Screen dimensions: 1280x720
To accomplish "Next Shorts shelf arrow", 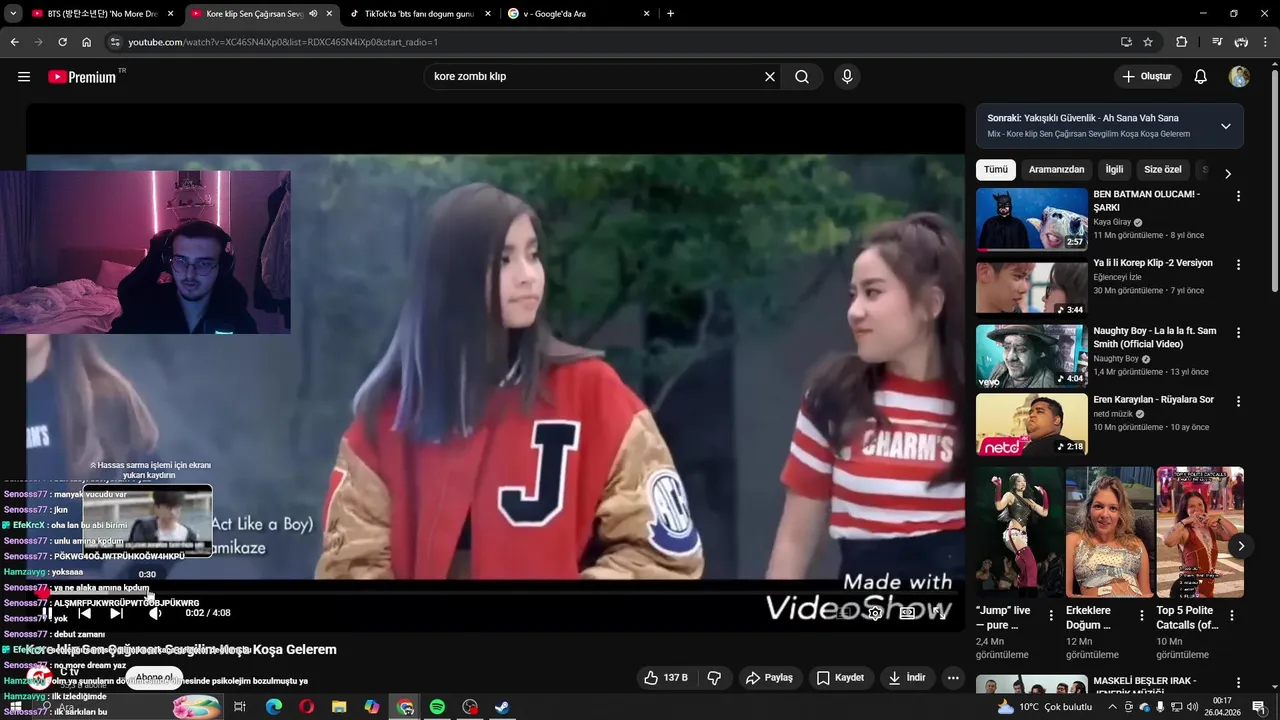I will pos(1241,546).
